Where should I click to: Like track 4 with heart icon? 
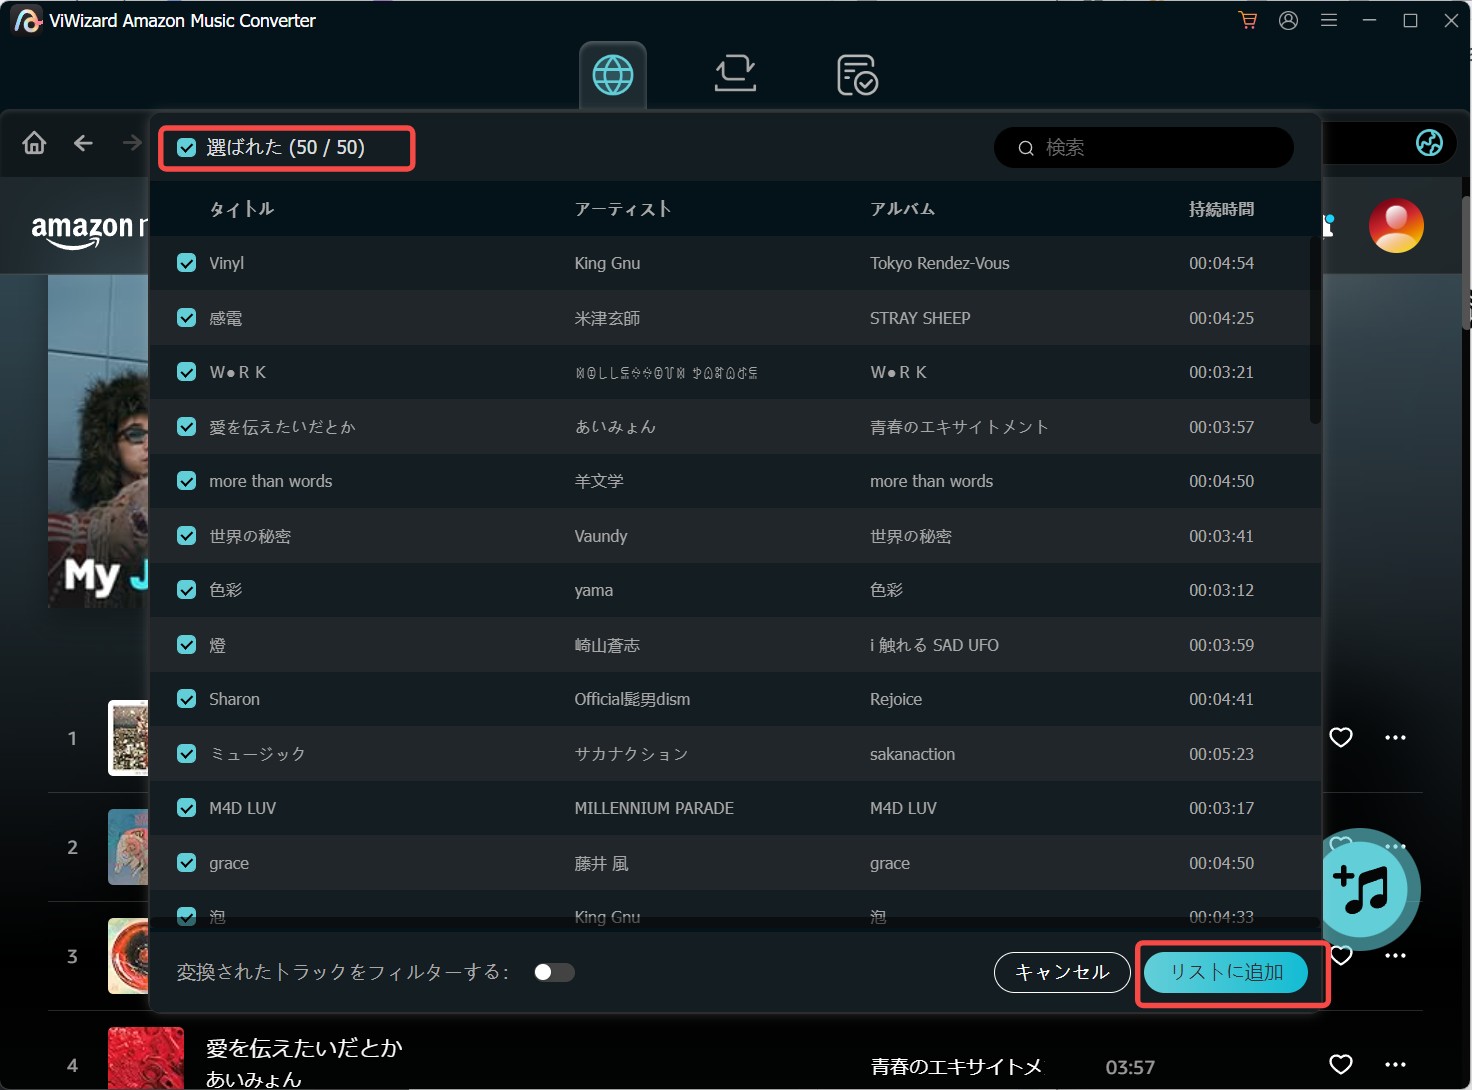point(1341,1065)
